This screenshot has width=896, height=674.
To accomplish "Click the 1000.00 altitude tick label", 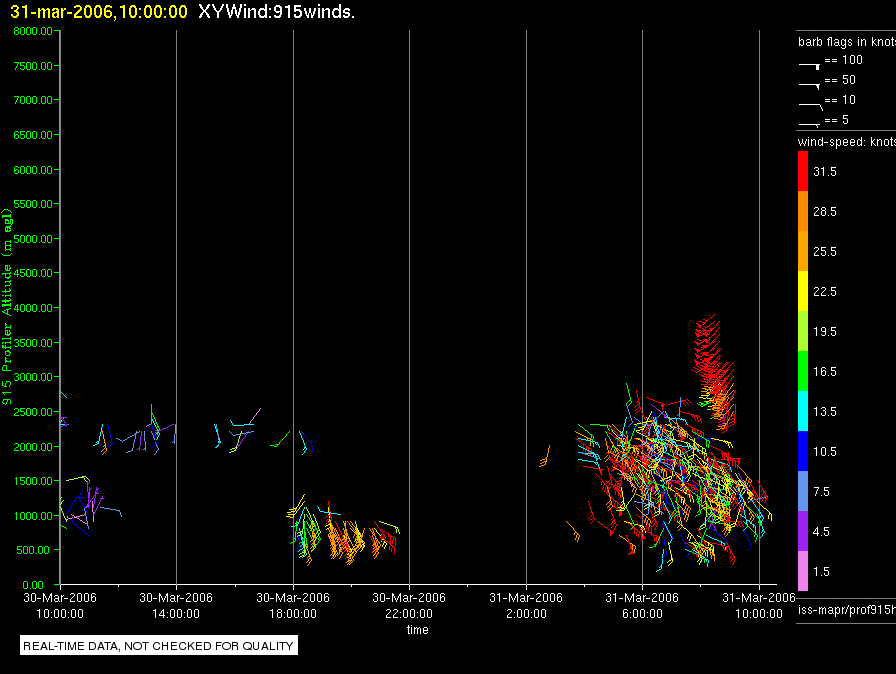I will [33, 516].
